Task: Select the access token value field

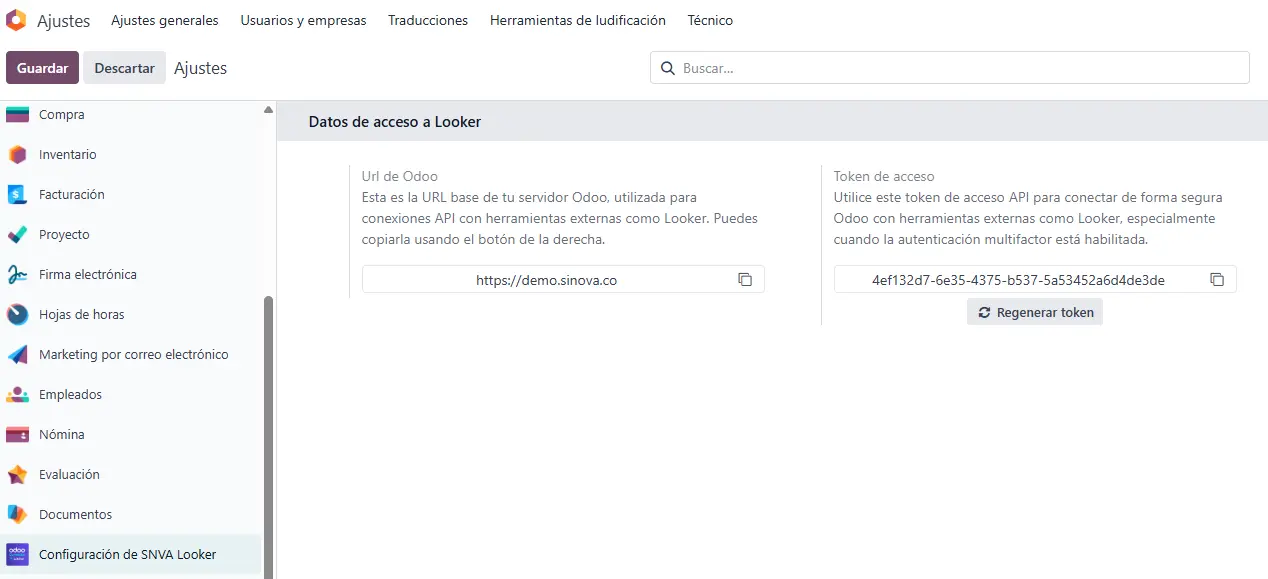Action: tap(1035, 280)
